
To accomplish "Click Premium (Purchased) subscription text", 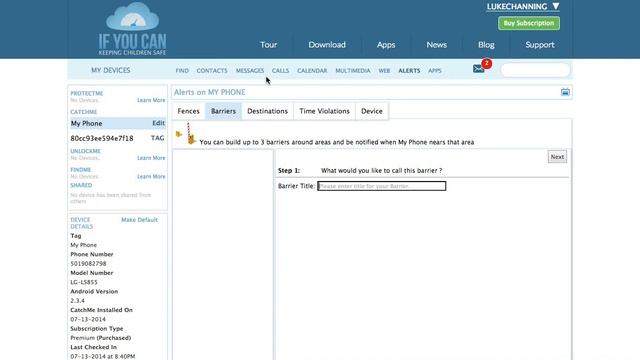I will [100, 338].
